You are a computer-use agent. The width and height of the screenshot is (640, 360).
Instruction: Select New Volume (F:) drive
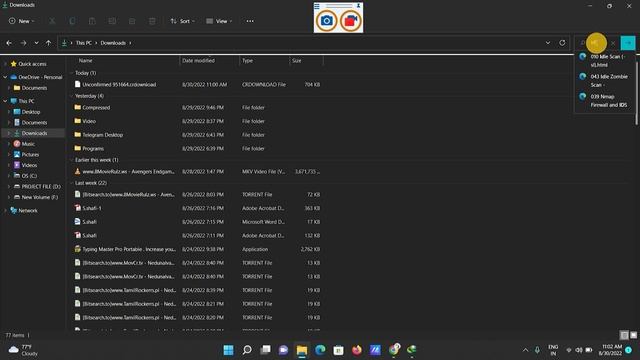point(40,197)
